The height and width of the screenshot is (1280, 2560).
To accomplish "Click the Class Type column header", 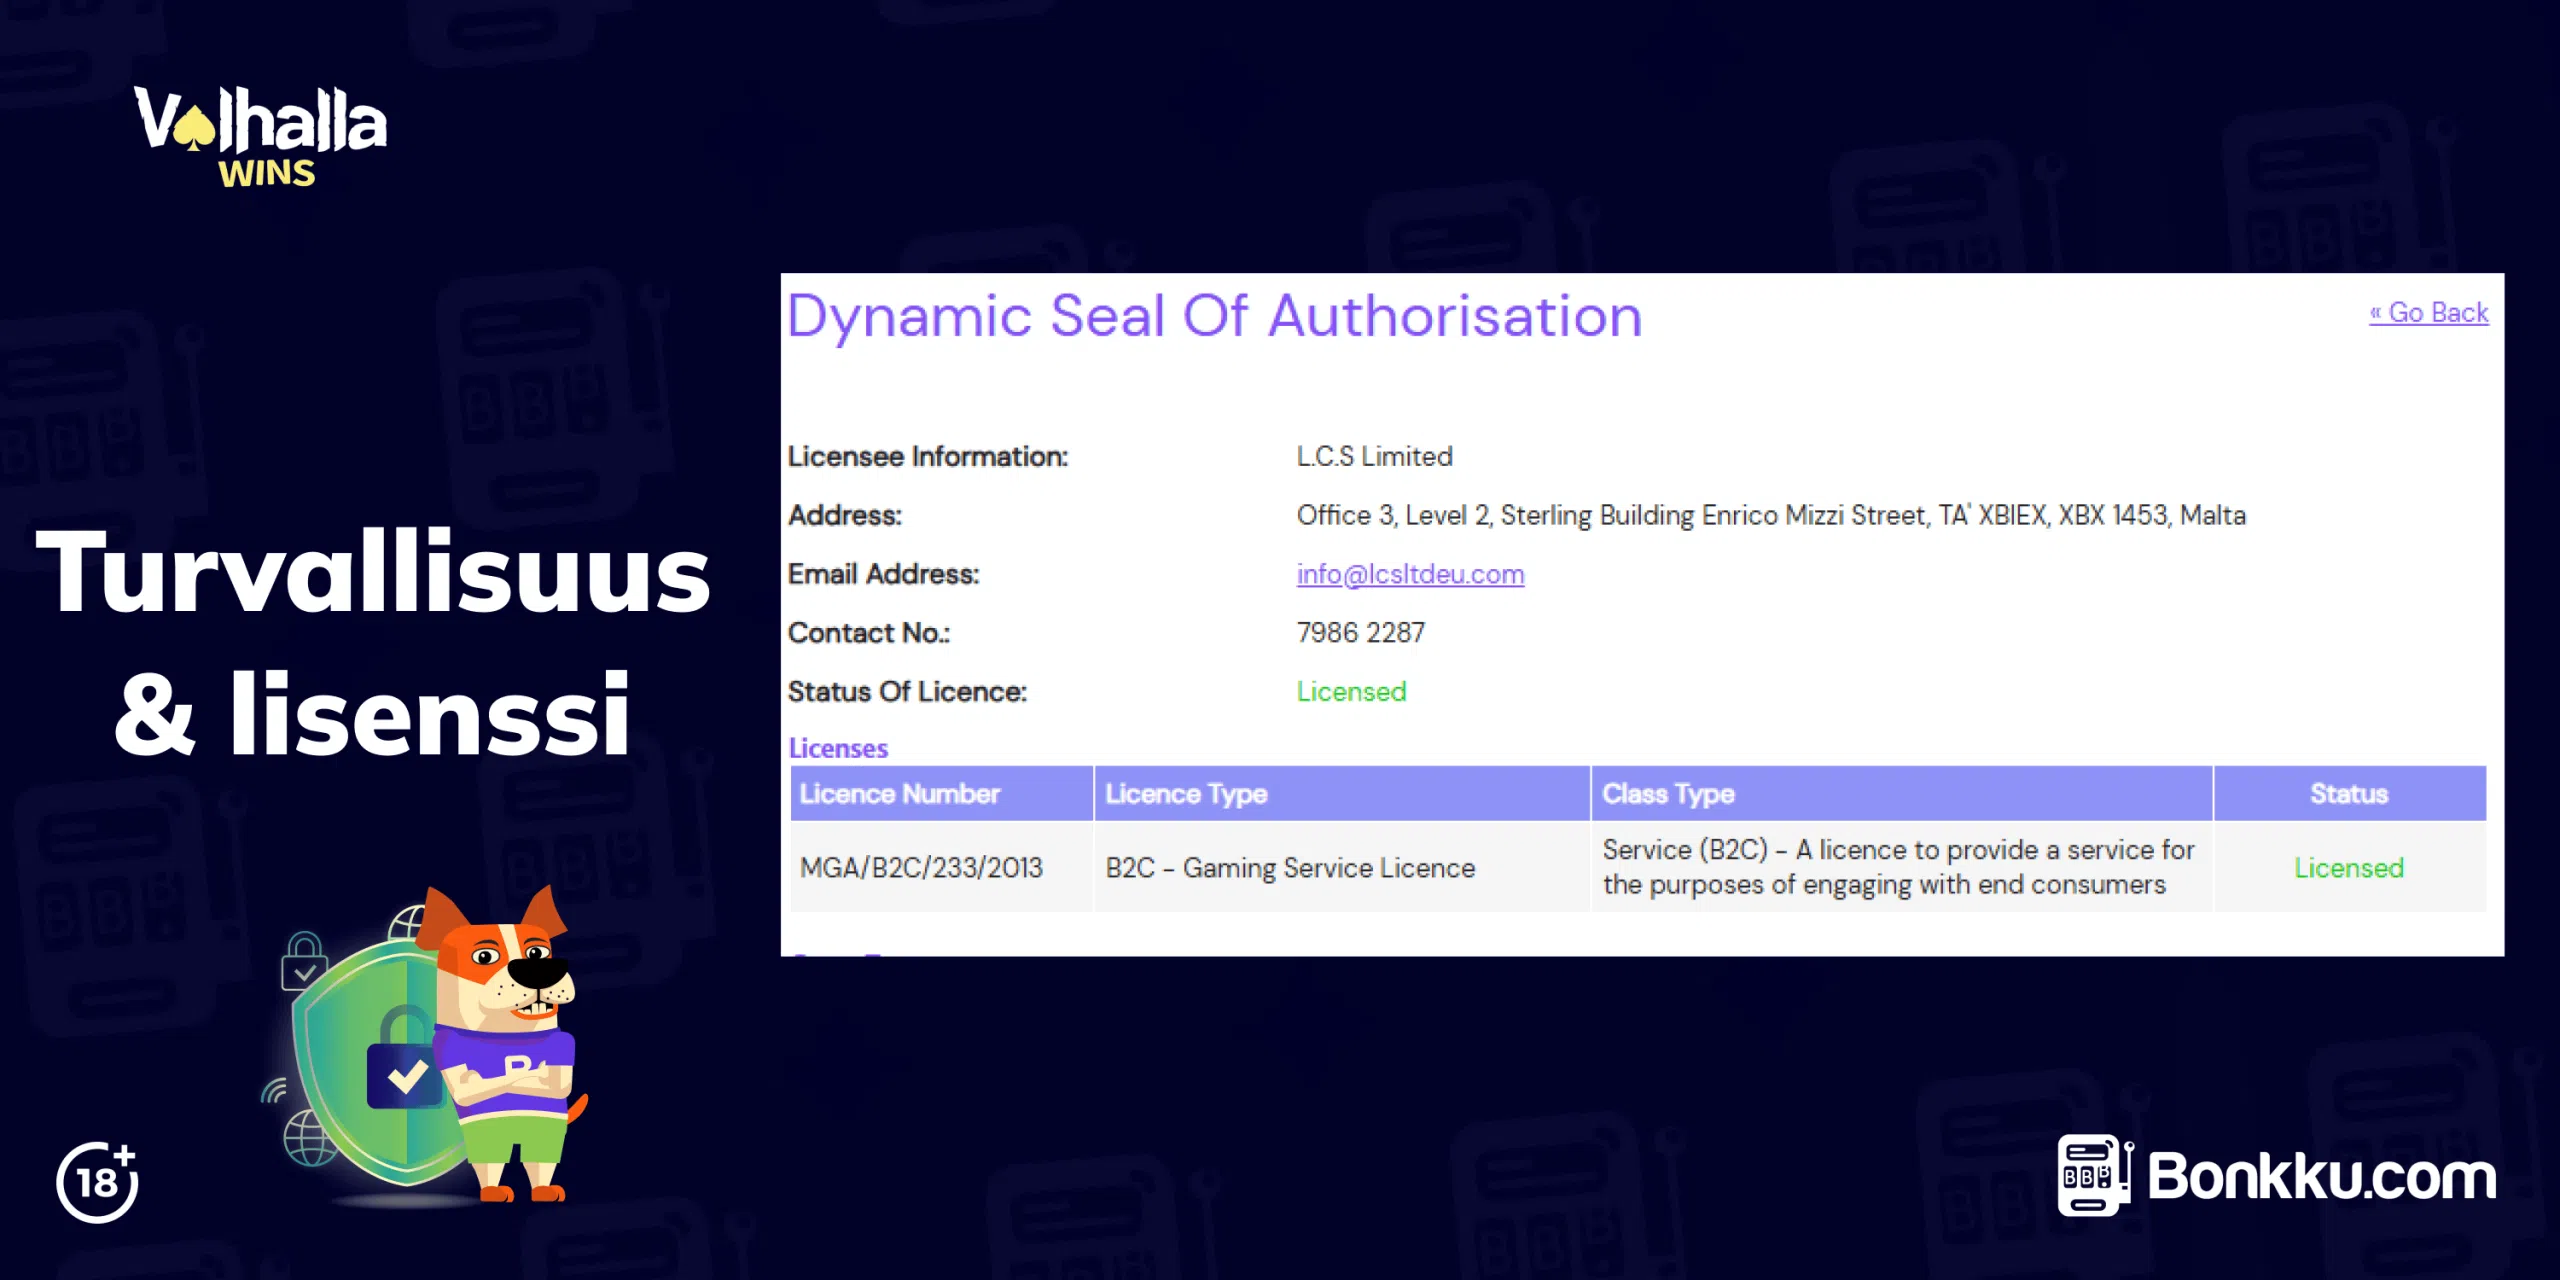I will [x=1668, y=794].
